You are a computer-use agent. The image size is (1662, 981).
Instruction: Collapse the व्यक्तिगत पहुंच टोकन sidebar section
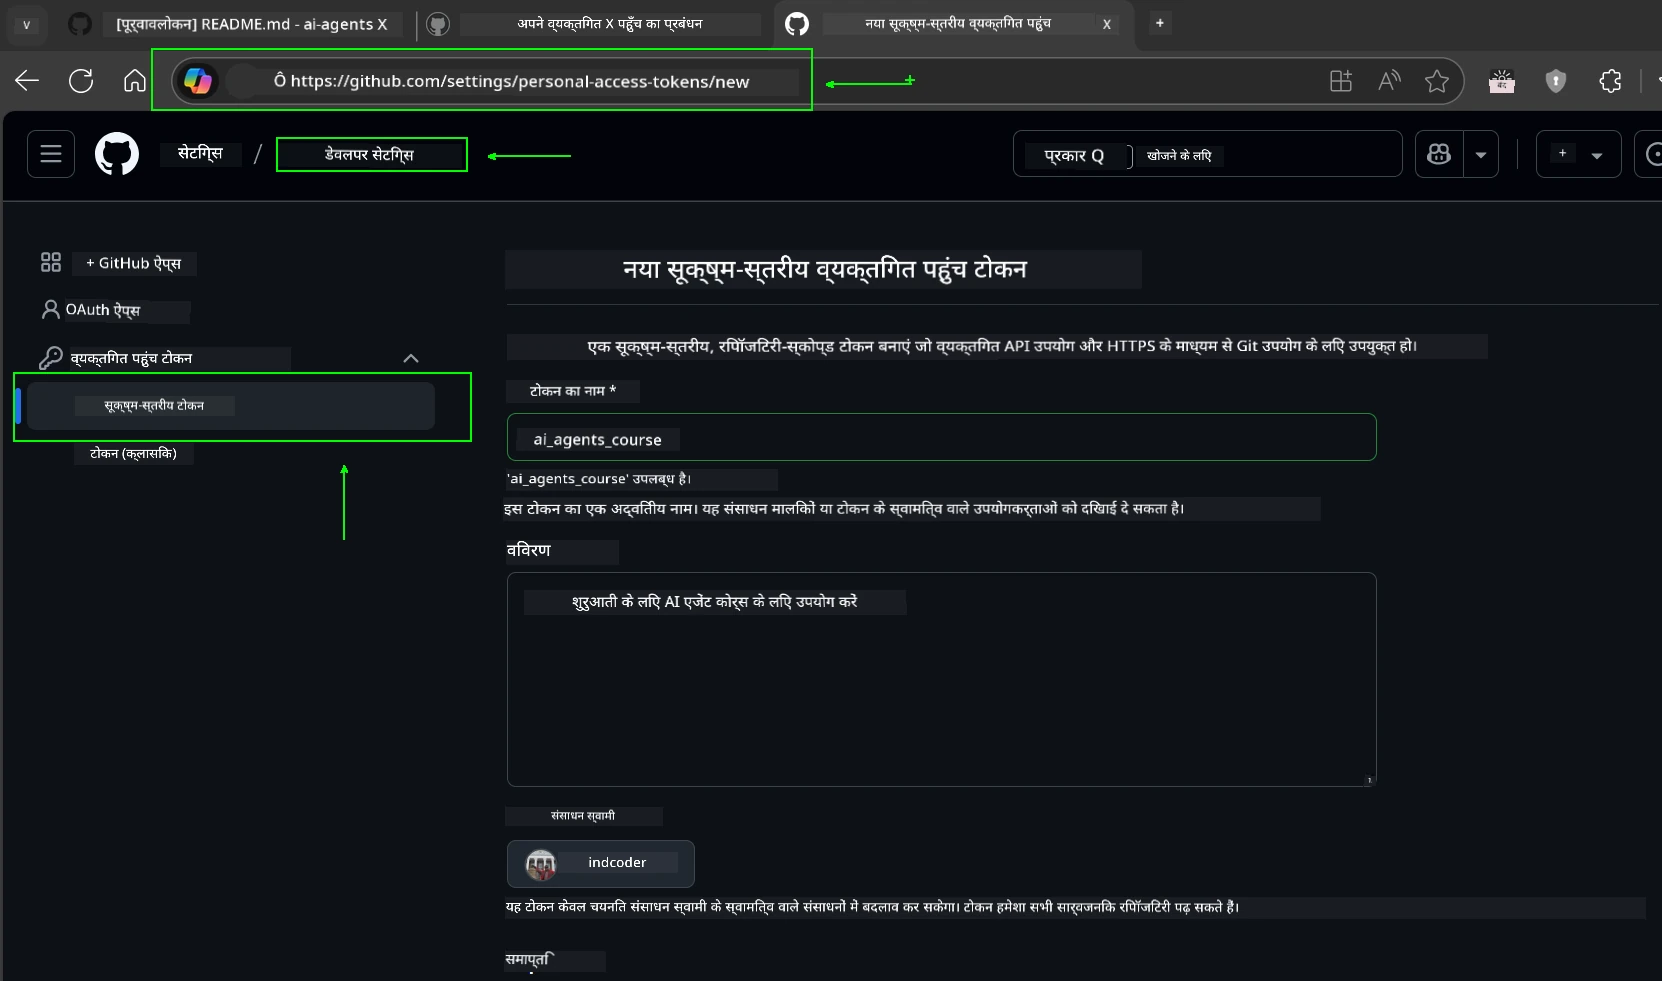(410, 358)
